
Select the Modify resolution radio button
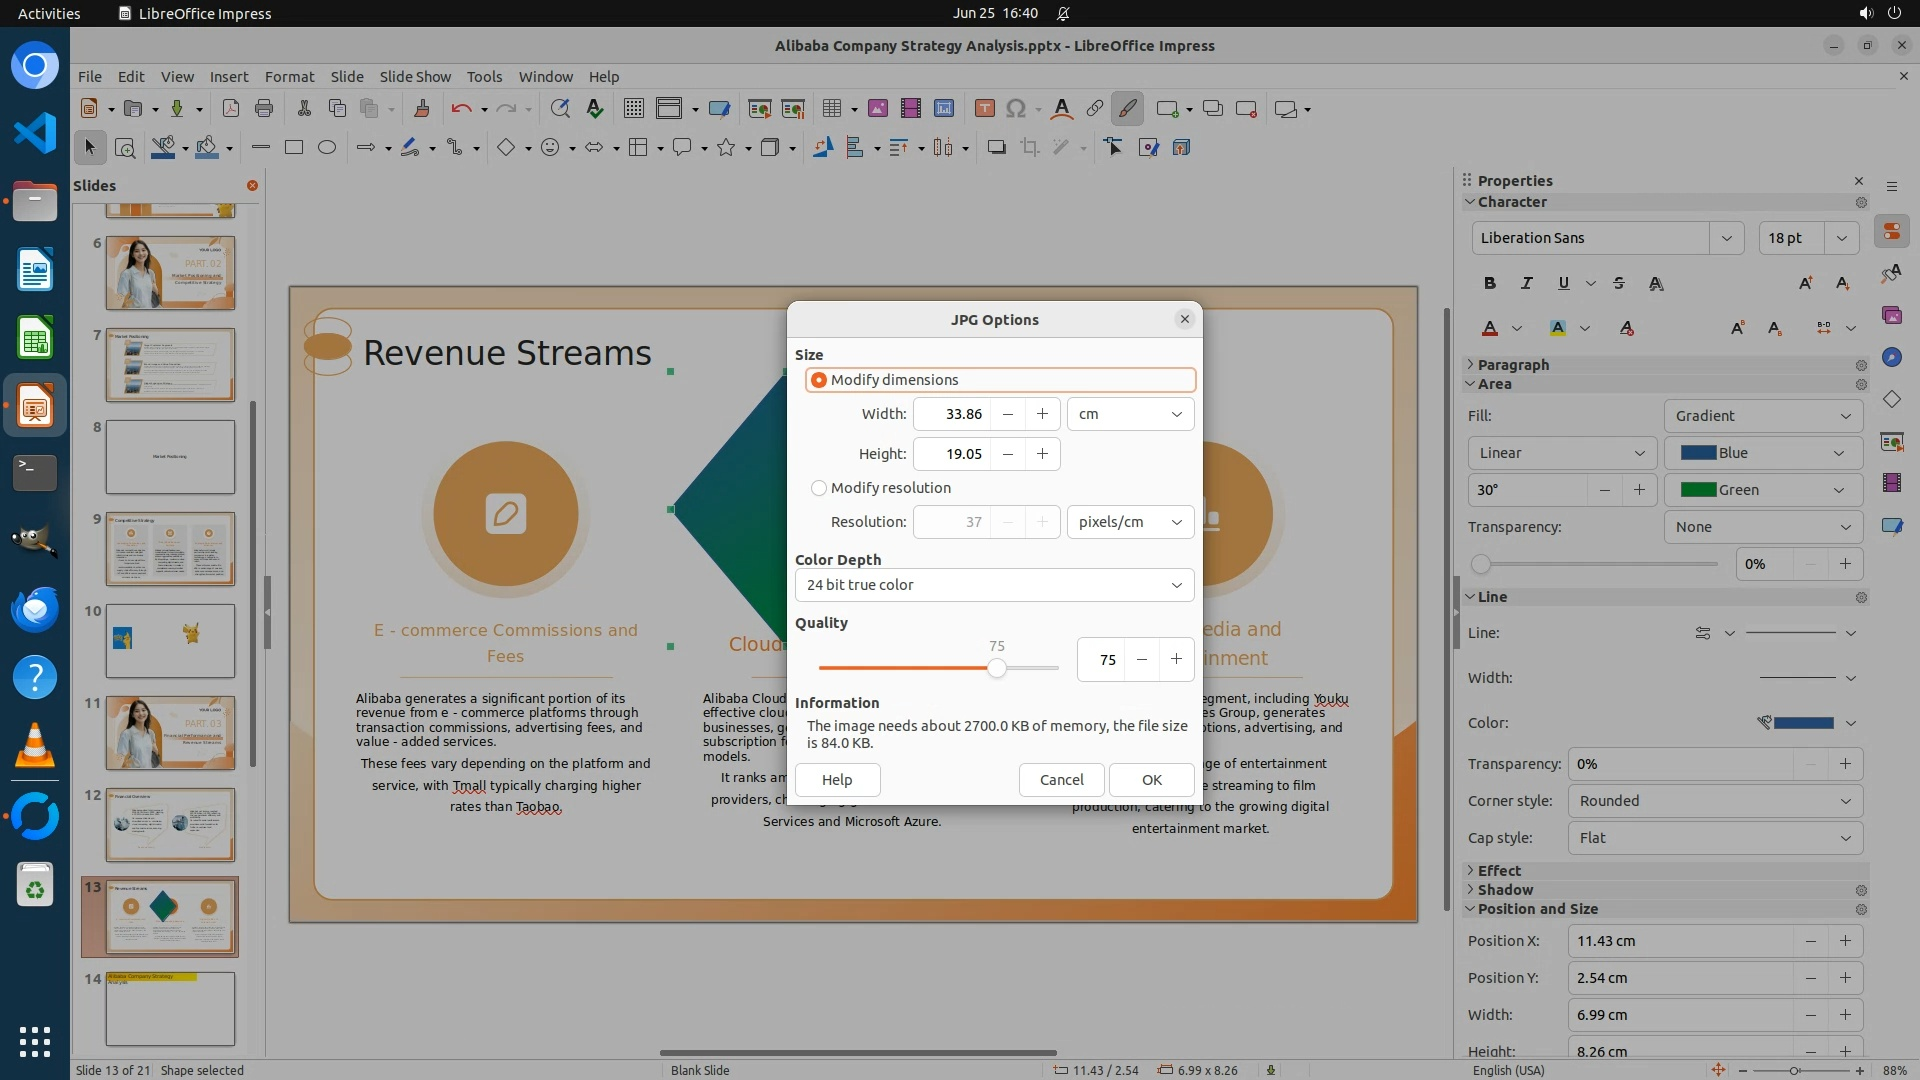tap(819, 488)
